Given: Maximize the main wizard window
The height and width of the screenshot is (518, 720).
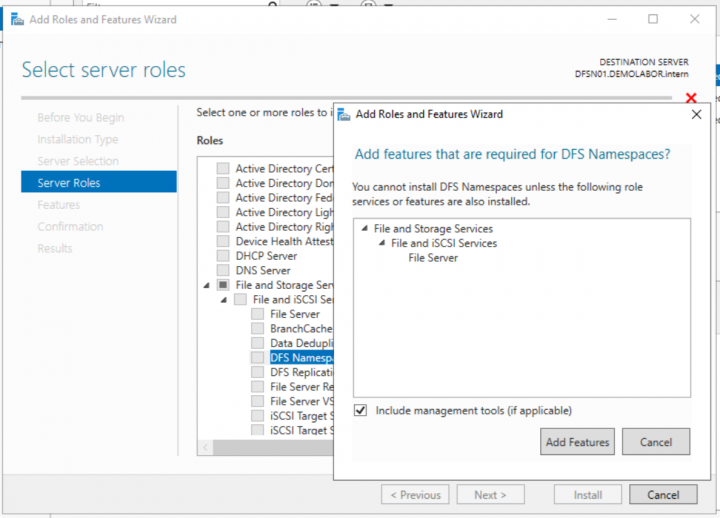Looking at the screenshot, I should [653, 19].
